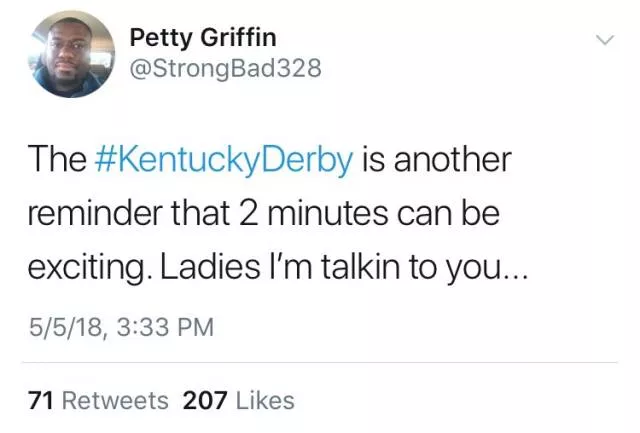The image size is (640, 433).
Task: Open the tweet options chevron menu
Action: [x=603, y=41]
